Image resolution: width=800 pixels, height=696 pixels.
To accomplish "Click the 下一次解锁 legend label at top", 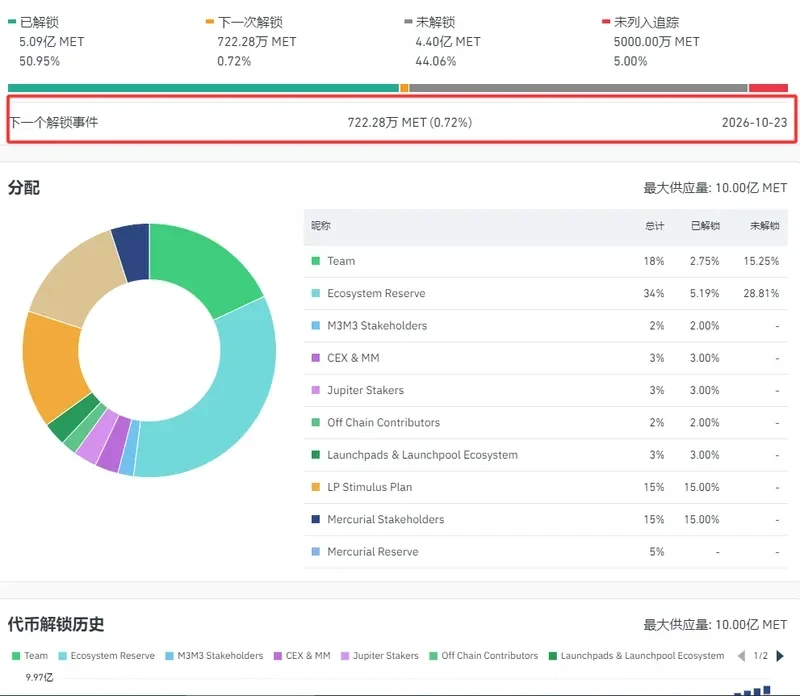I will 250,22.
